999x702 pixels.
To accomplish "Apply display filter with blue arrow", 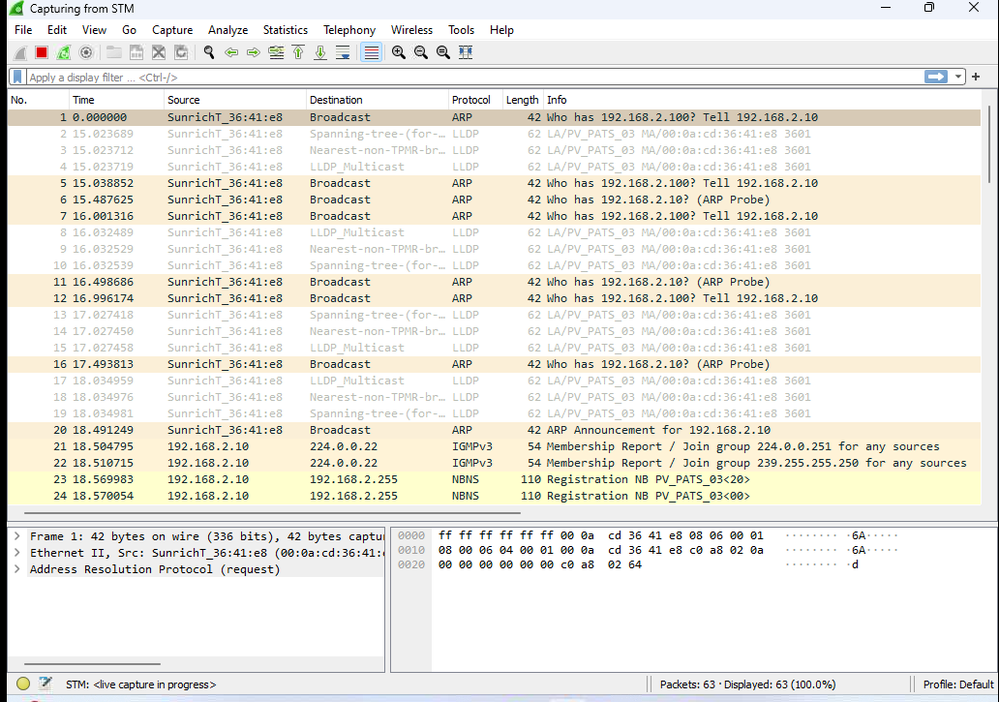I will click(935, 77).
